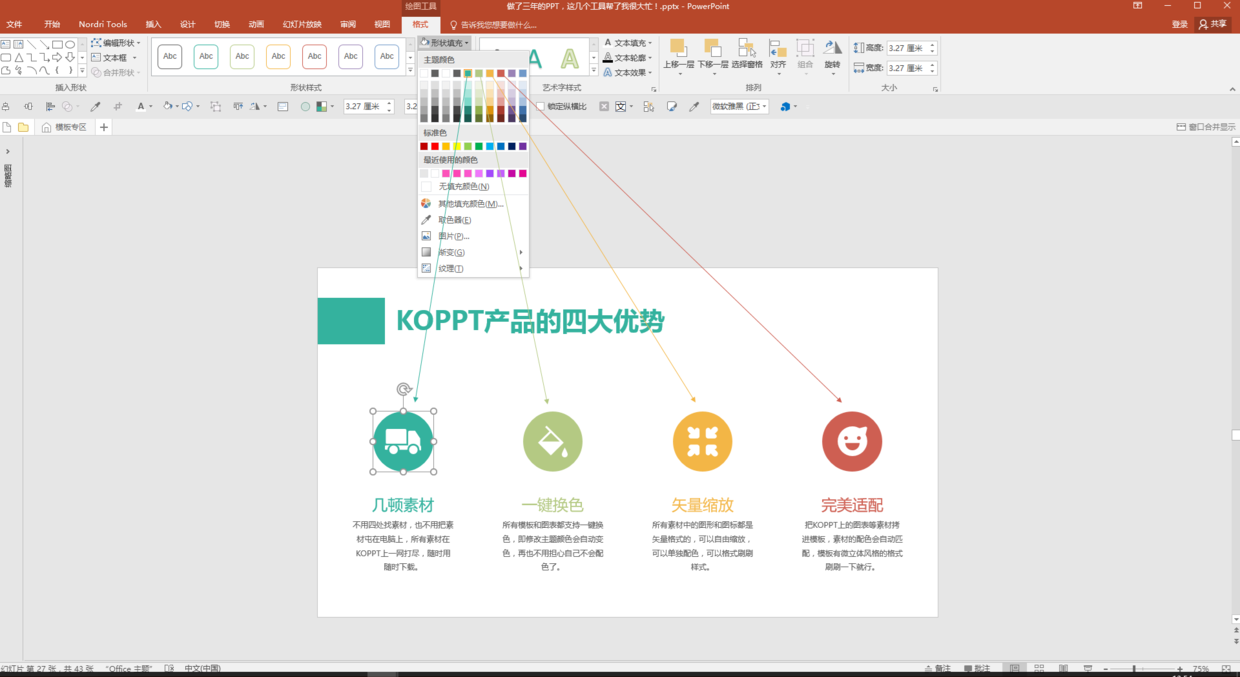Switch to the Design (设计) tab

click(x=187, y=24)
